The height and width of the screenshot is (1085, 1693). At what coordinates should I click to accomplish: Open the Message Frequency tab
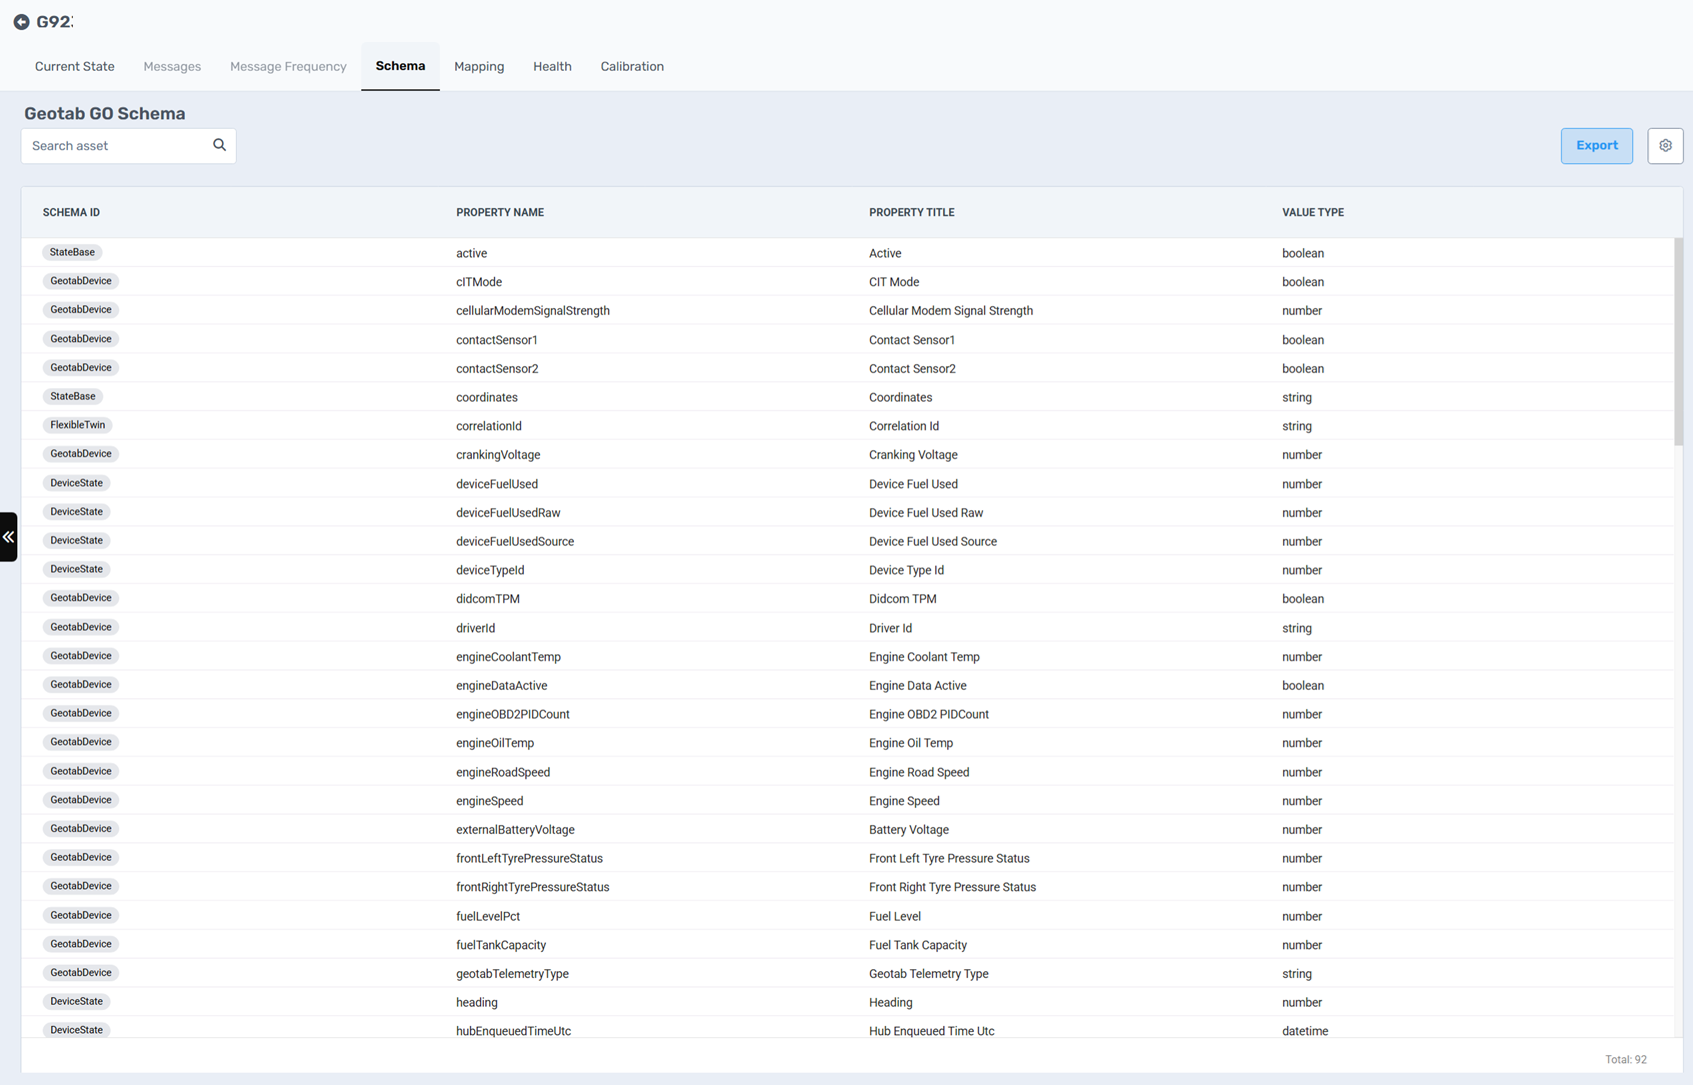coord(288,67)
